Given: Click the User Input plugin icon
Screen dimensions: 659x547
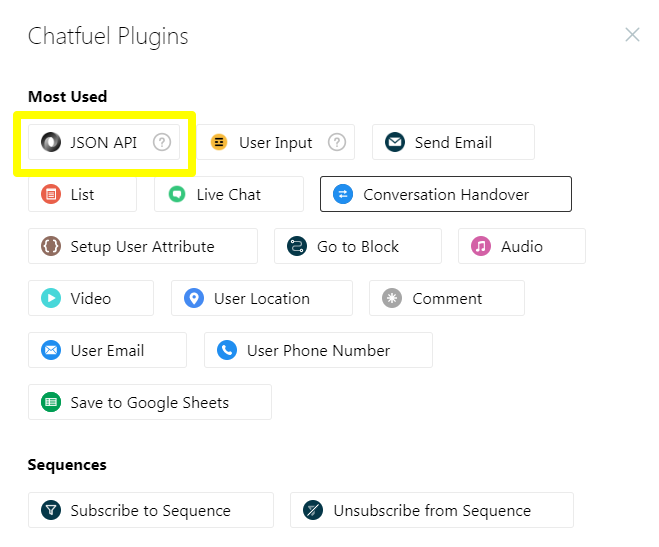Looking at the screenshot, I should coord(219,143).
